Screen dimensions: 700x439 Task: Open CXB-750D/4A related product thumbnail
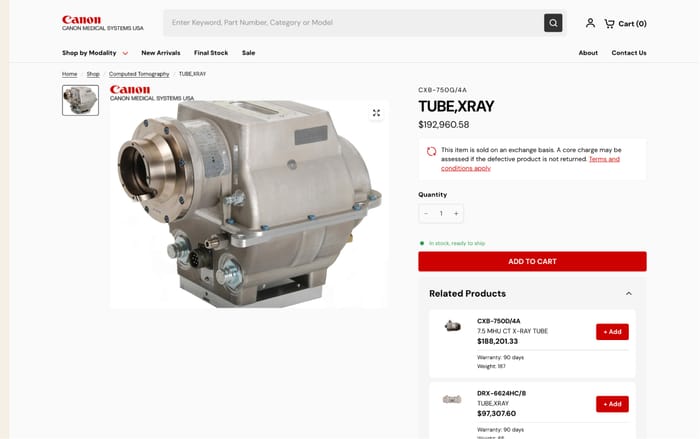pyautogui.click(x=452, y=326)
